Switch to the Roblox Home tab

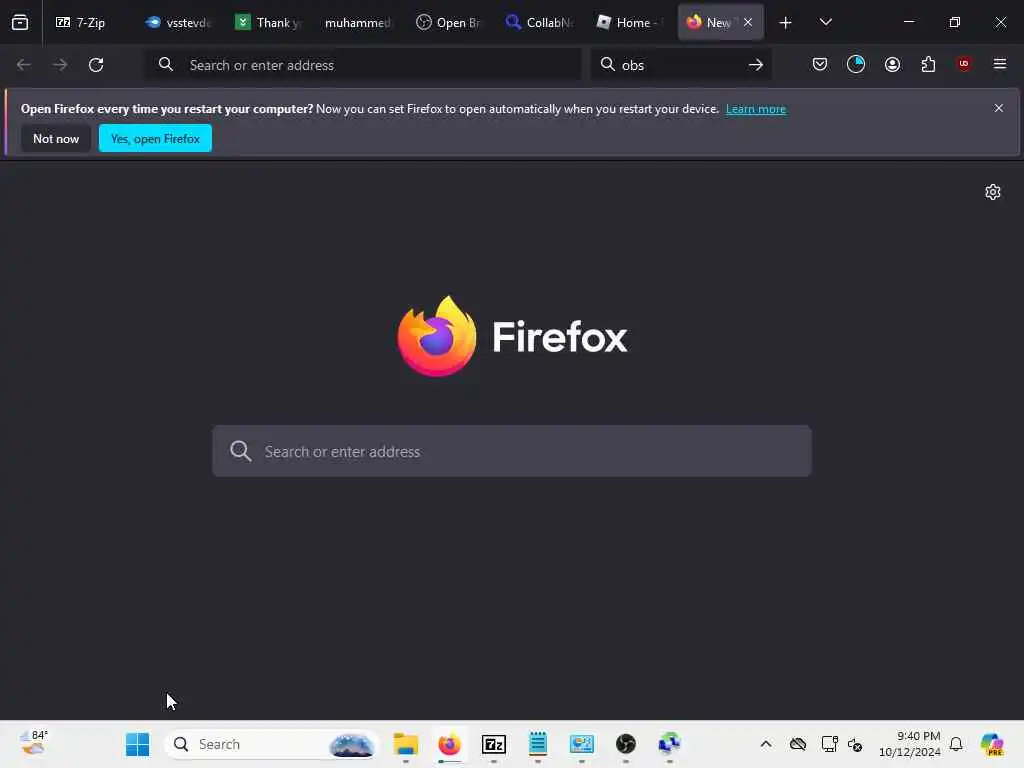click(628, 22)
